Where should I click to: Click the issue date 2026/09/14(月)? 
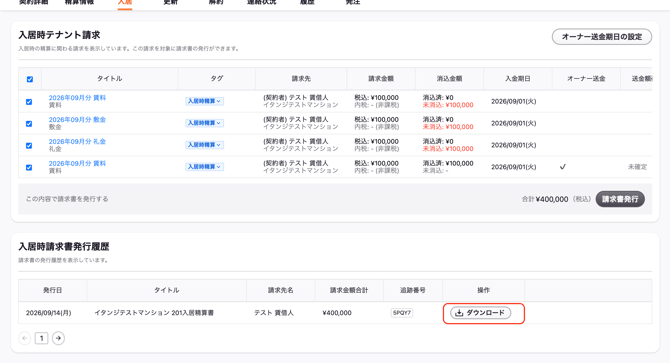(x=49, y=313)
